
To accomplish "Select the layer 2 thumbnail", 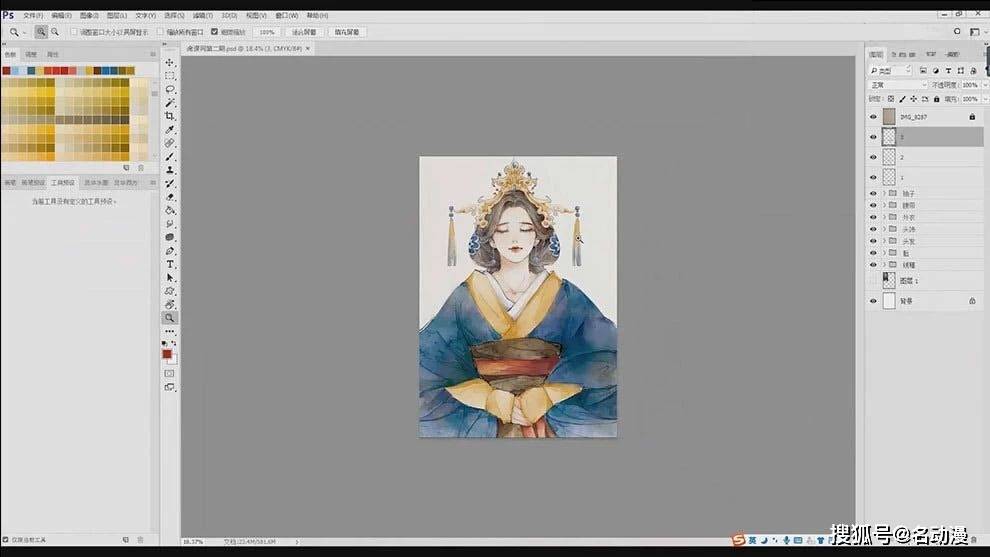I will tap(889, 157).
